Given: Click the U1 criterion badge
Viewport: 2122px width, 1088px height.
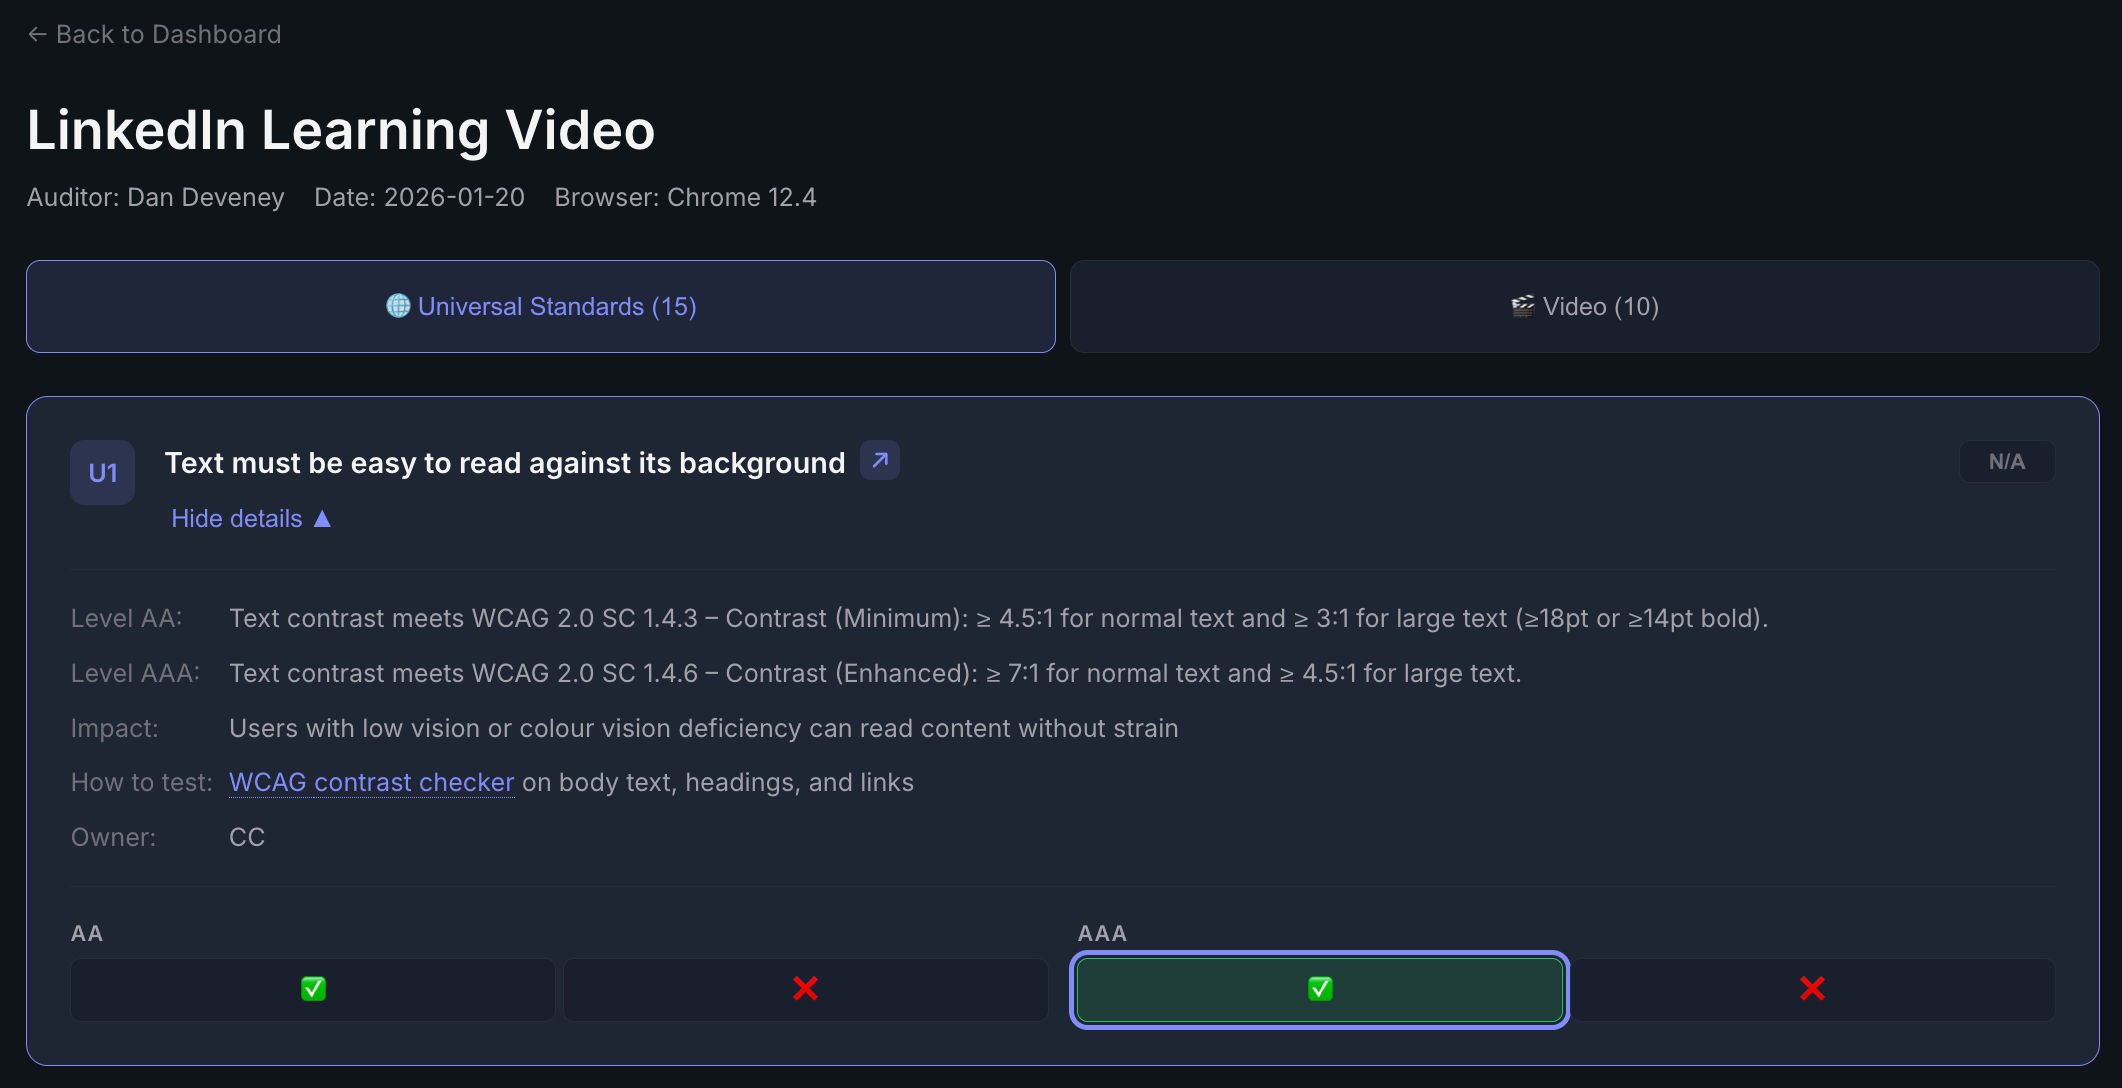Looking at the screenshot, I should [x=103, y=473].
